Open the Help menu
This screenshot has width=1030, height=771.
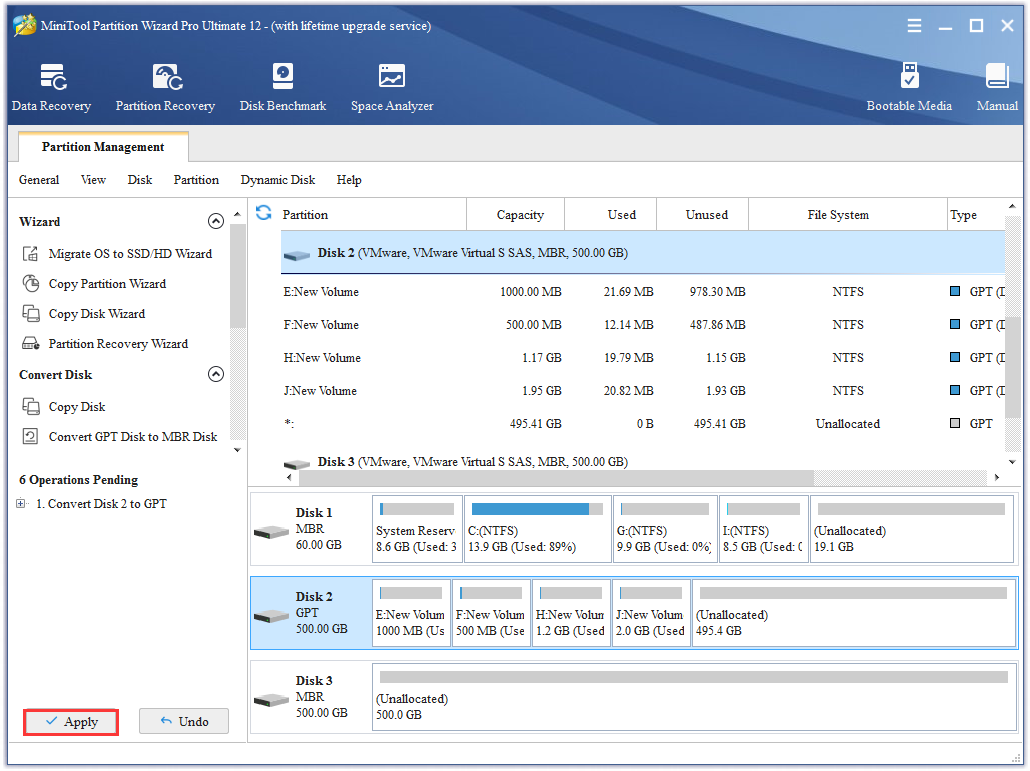349,180
